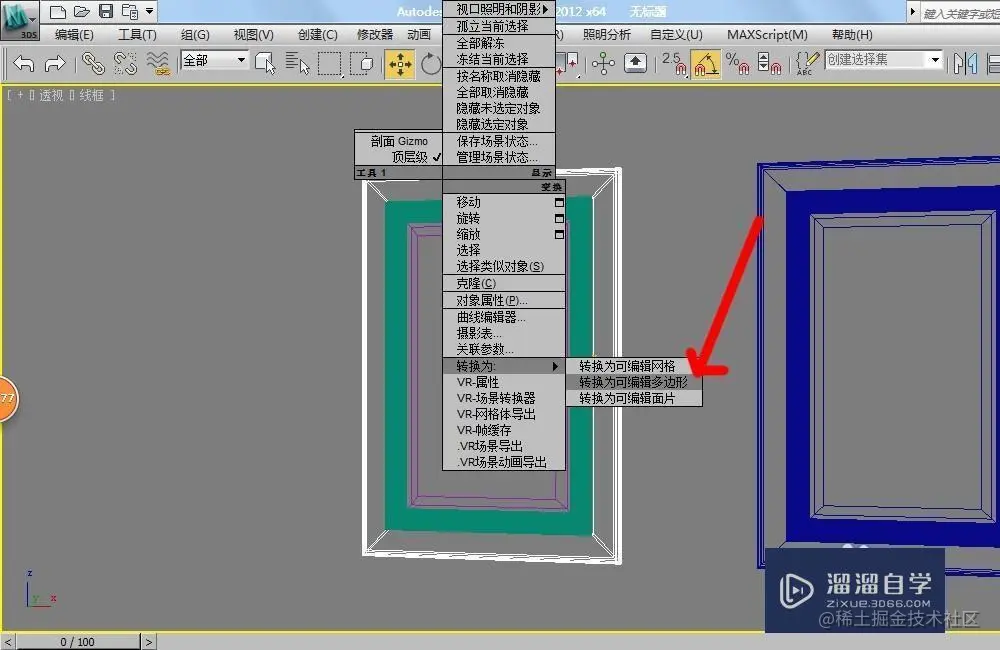Select 克隆(C) from the context menu
This screenshot has height=650, width=1000.
point(503,283)
